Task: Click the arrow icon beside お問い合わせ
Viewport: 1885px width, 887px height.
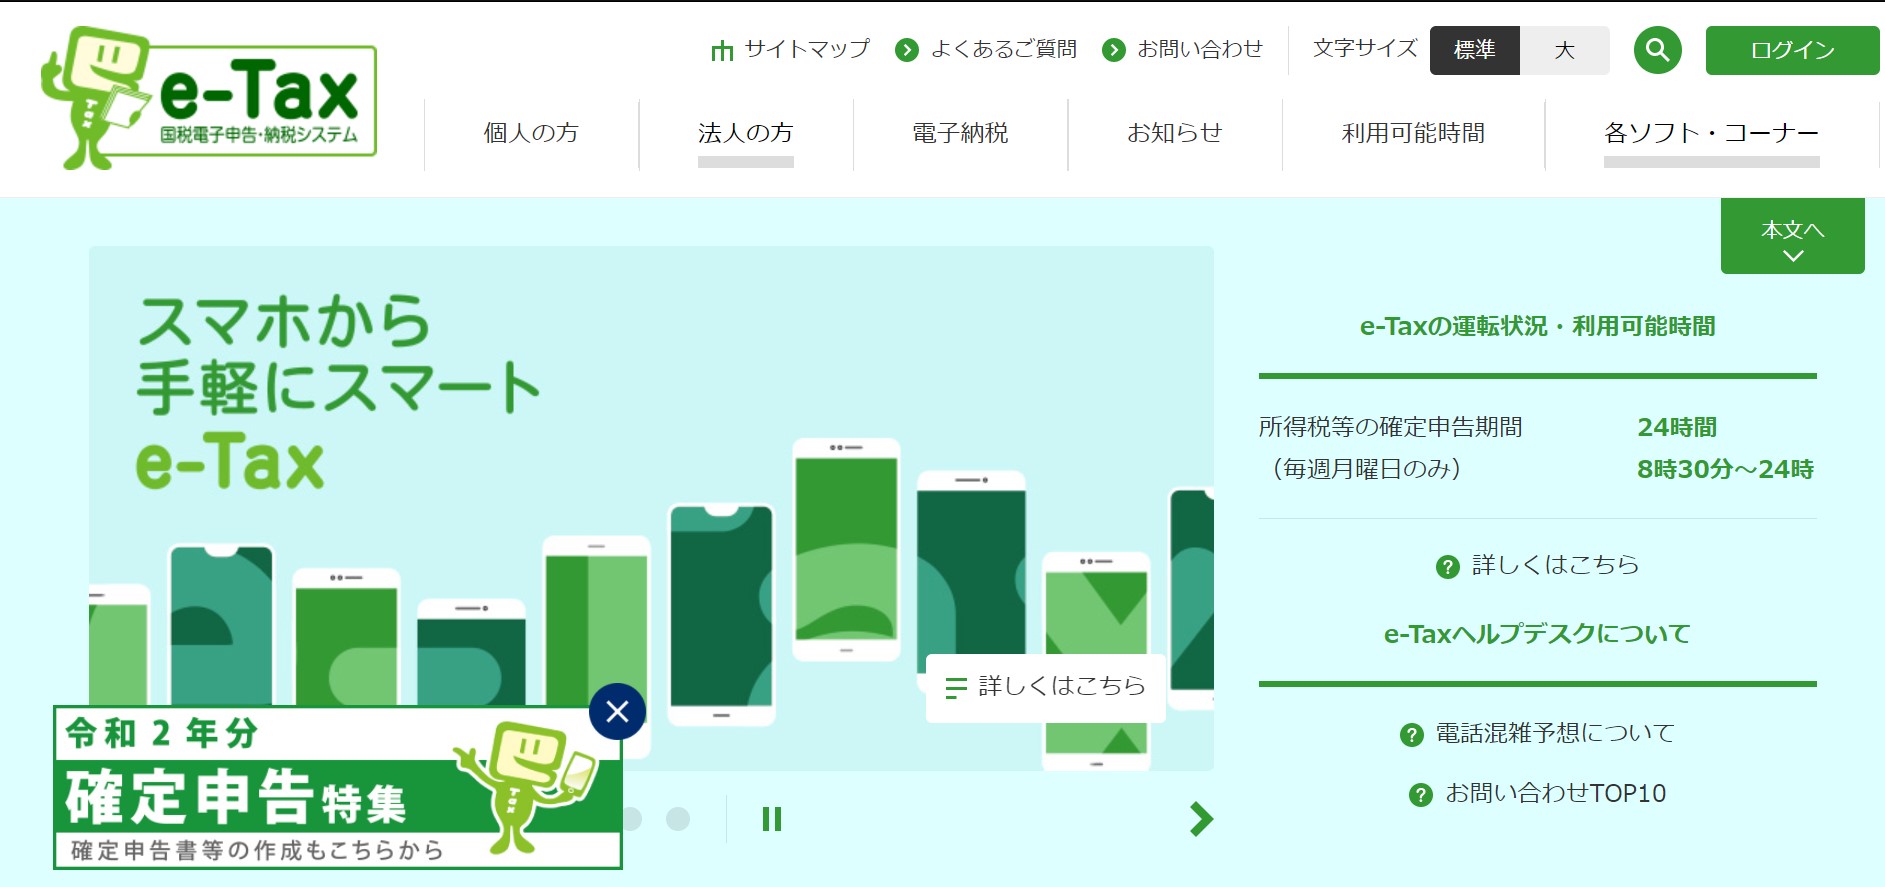Action: [1113, 50]
